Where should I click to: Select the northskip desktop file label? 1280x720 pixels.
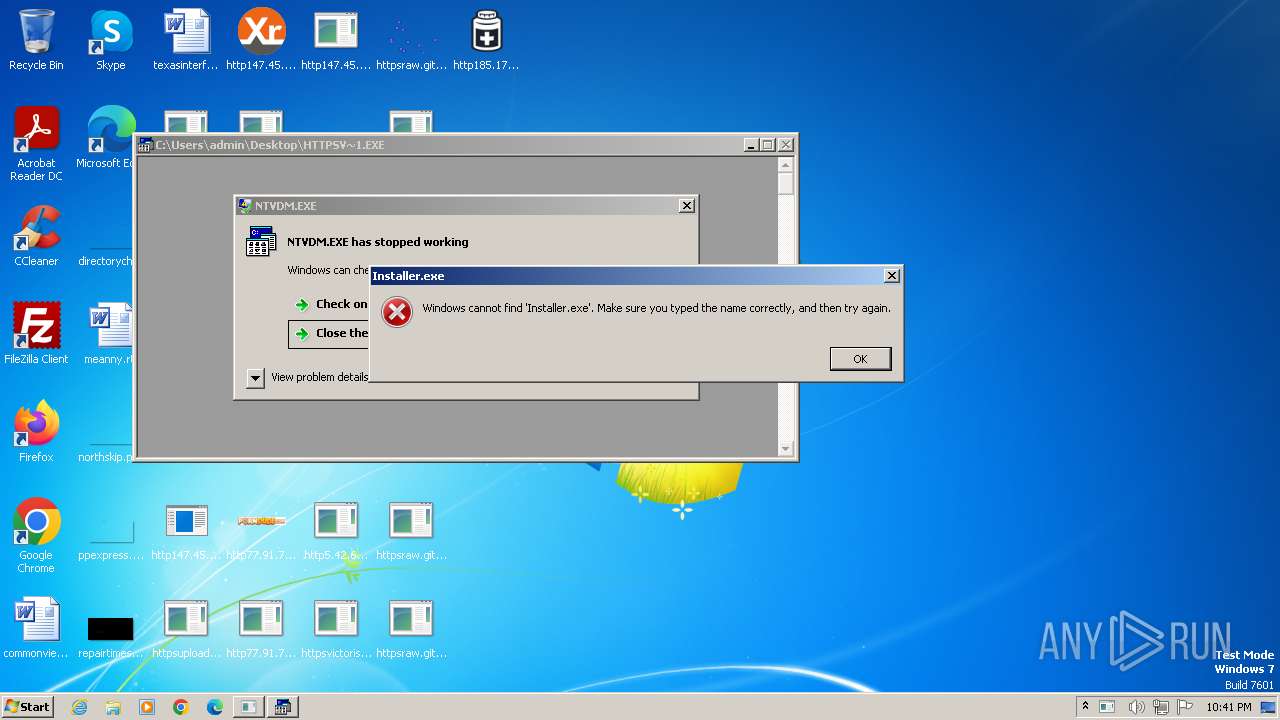(106, 457)
